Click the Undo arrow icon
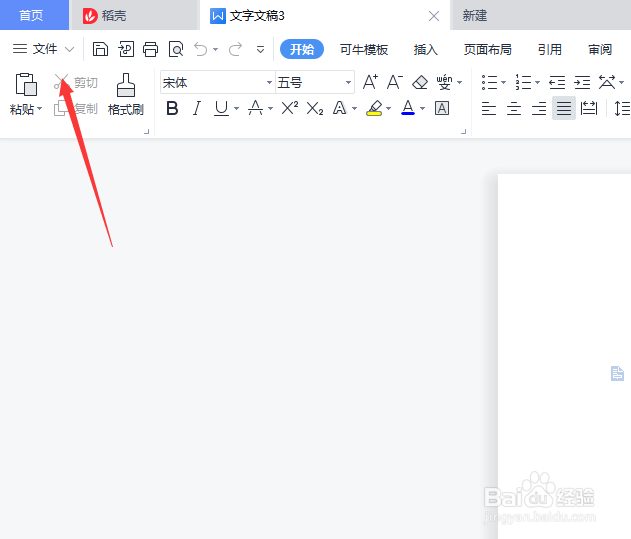631x539 pixels. pyautogui.click(x=201, y=50)
